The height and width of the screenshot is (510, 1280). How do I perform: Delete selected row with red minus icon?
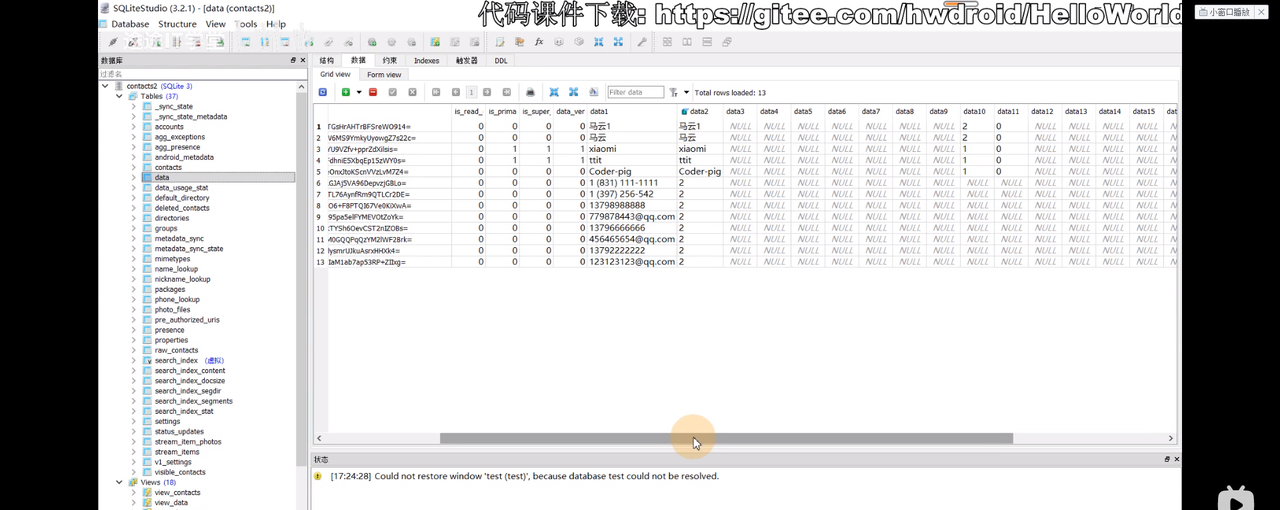(372, 92)
